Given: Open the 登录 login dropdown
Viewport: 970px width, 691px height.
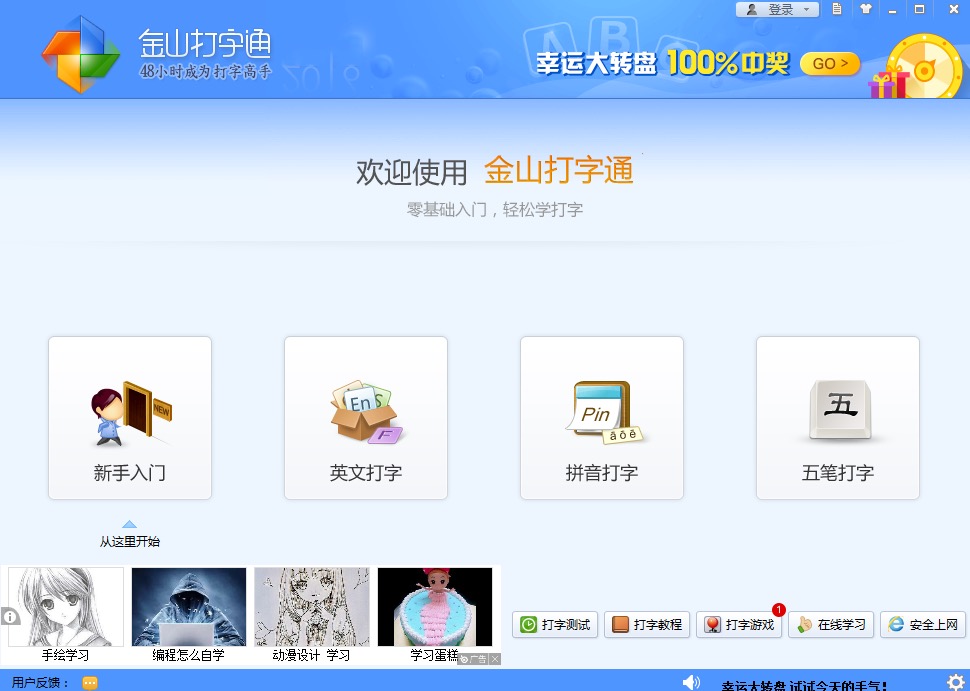Looking at the screenshot, I should [778, 9].
